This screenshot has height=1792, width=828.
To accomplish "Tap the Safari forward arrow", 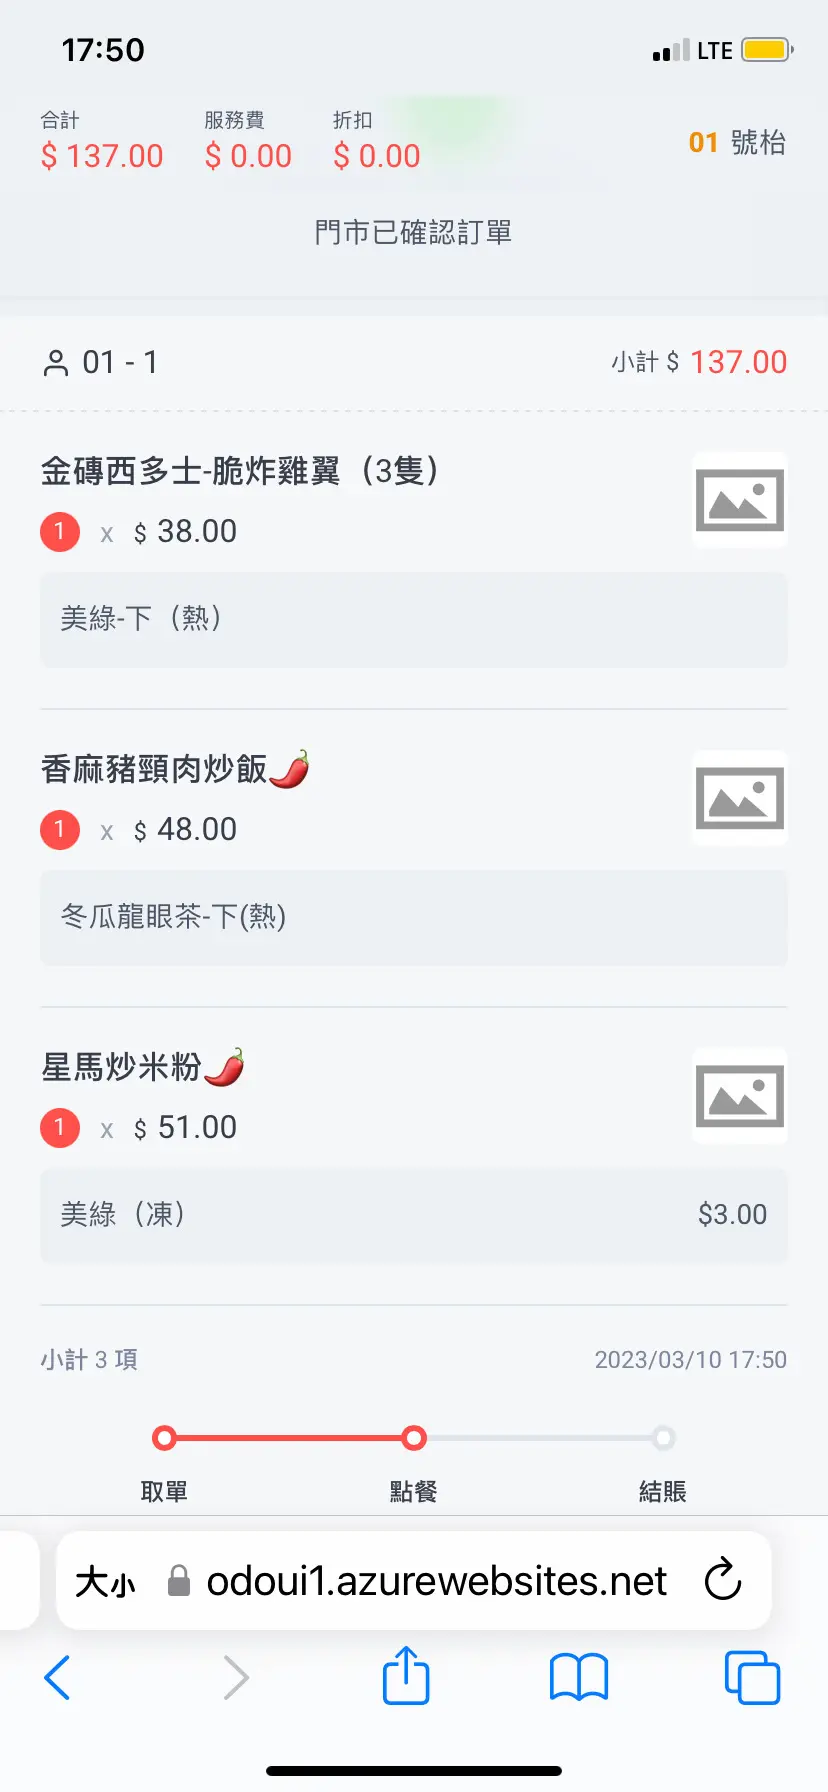I will tap(236, 1677).
